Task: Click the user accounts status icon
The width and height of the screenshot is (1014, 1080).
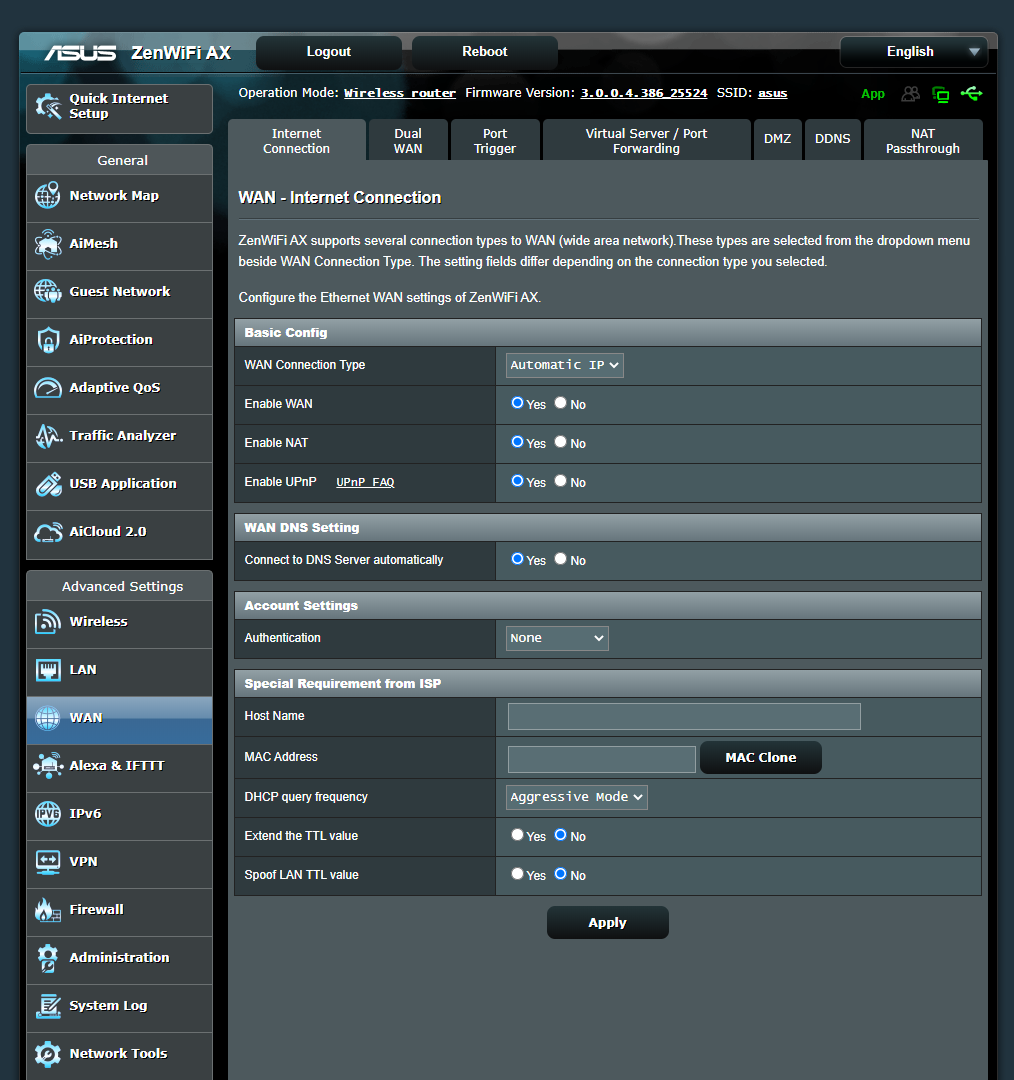Action: (911, 94)
